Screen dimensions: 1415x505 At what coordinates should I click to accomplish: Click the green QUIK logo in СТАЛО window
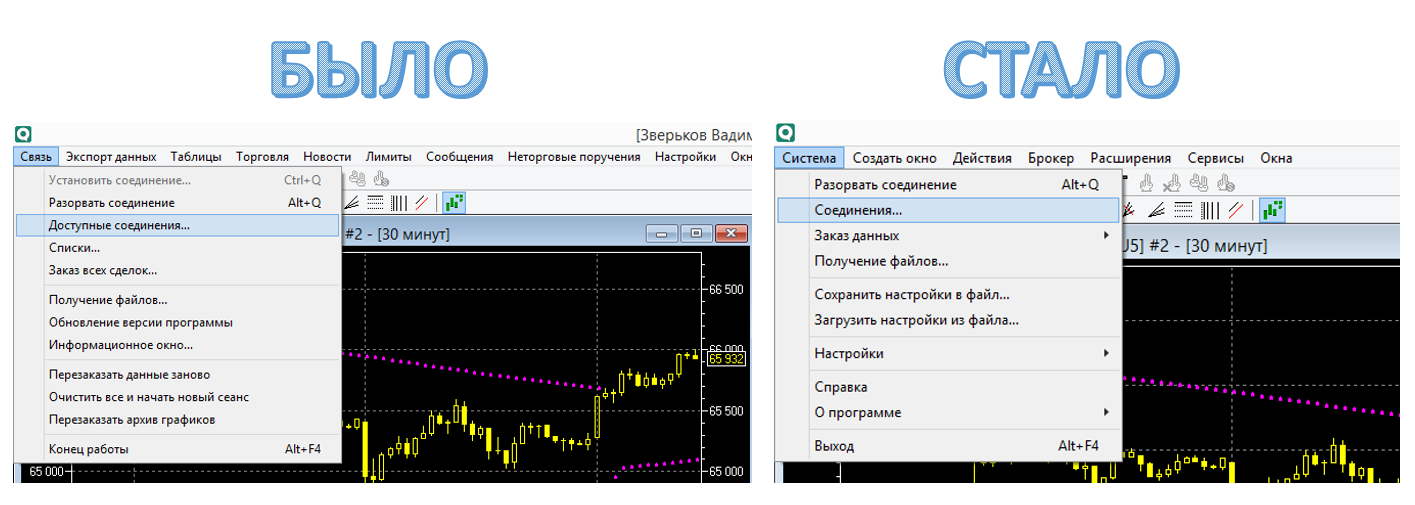pyautogui.click(x=786, y=132)
